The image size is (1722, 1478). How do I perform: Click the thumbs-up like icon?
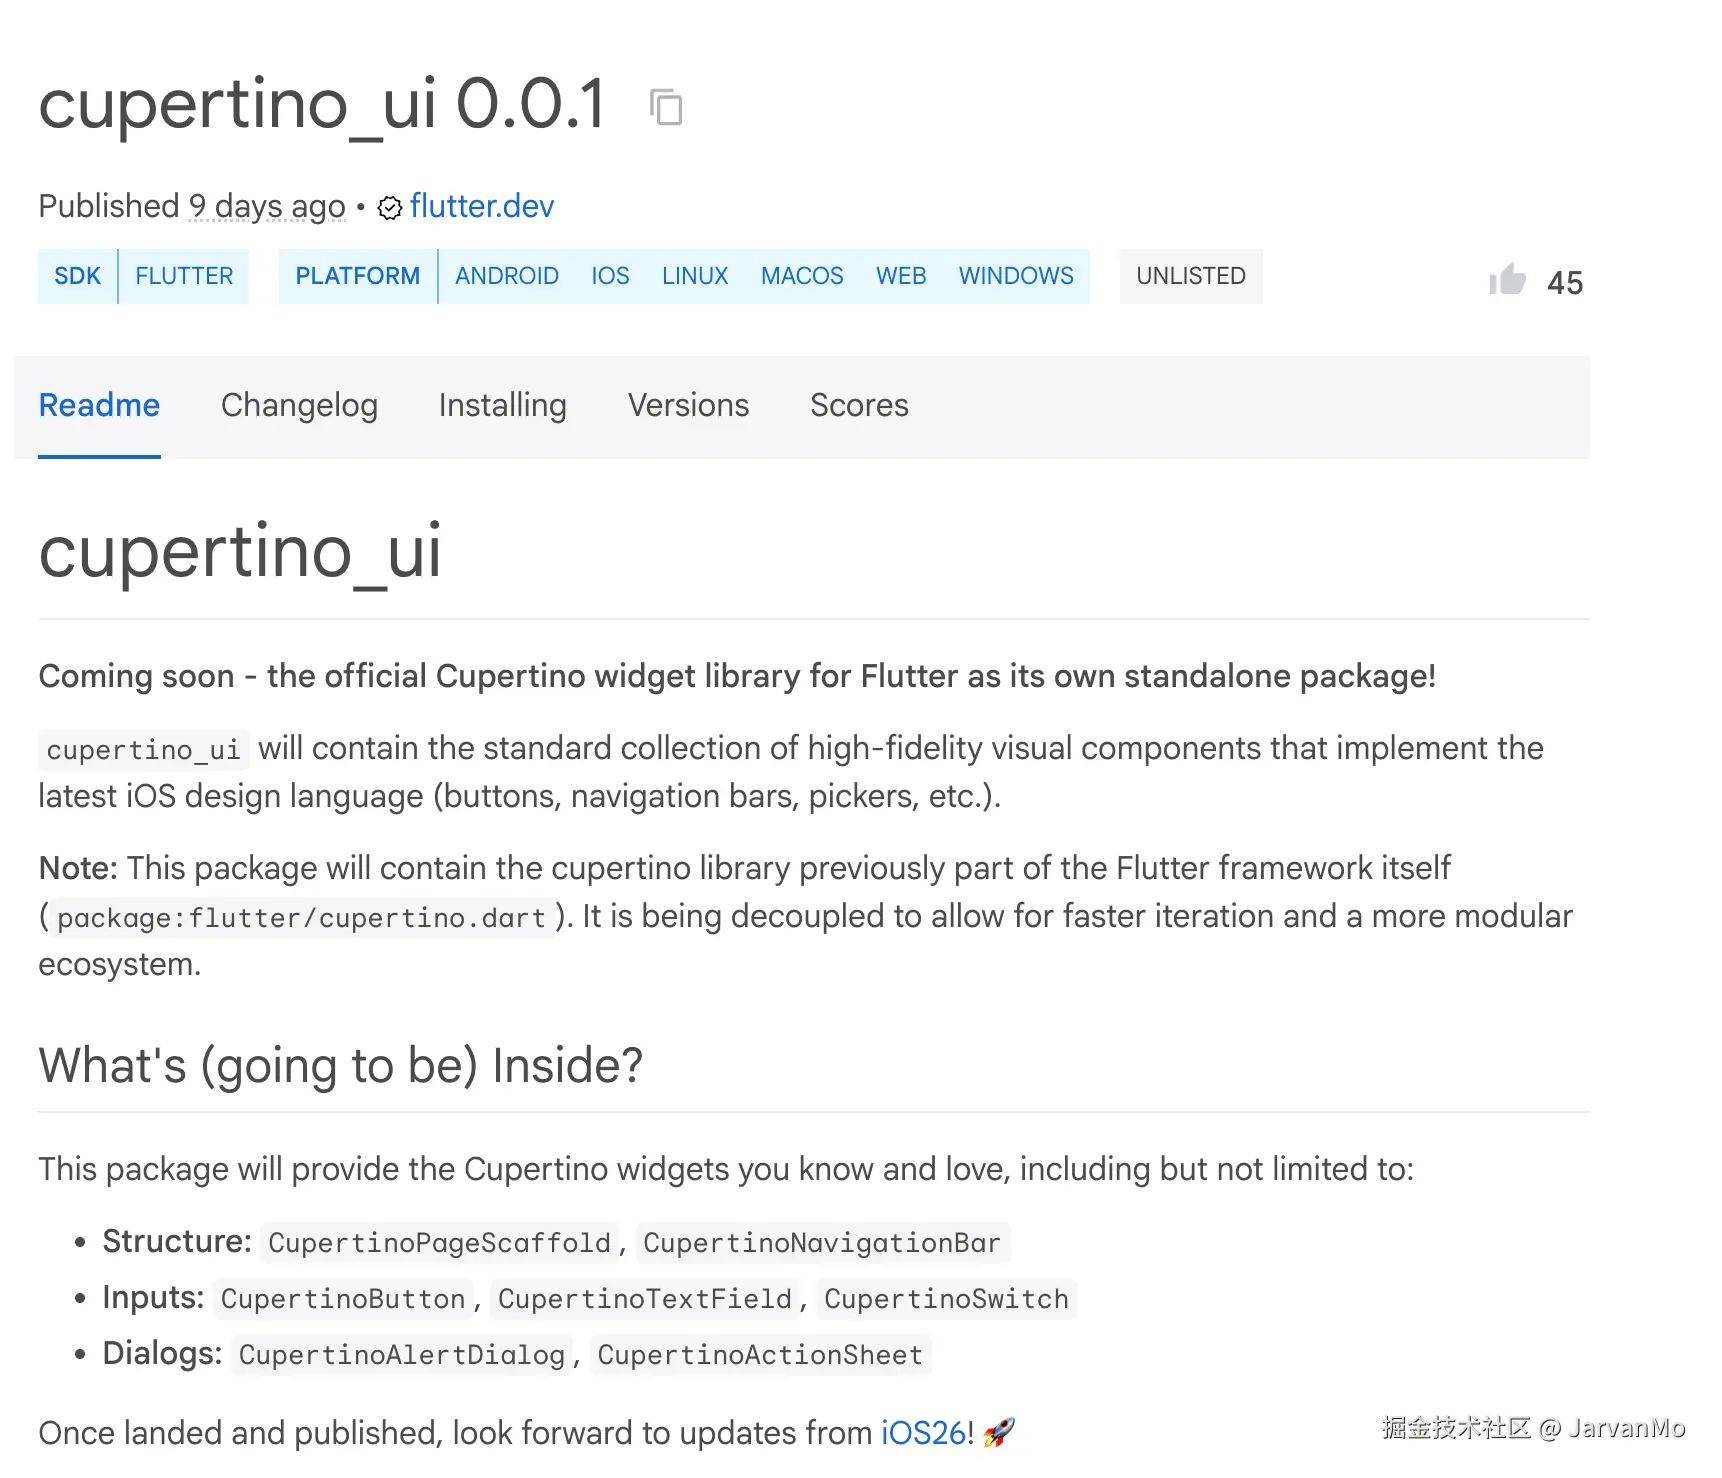tap(1507, 280)
